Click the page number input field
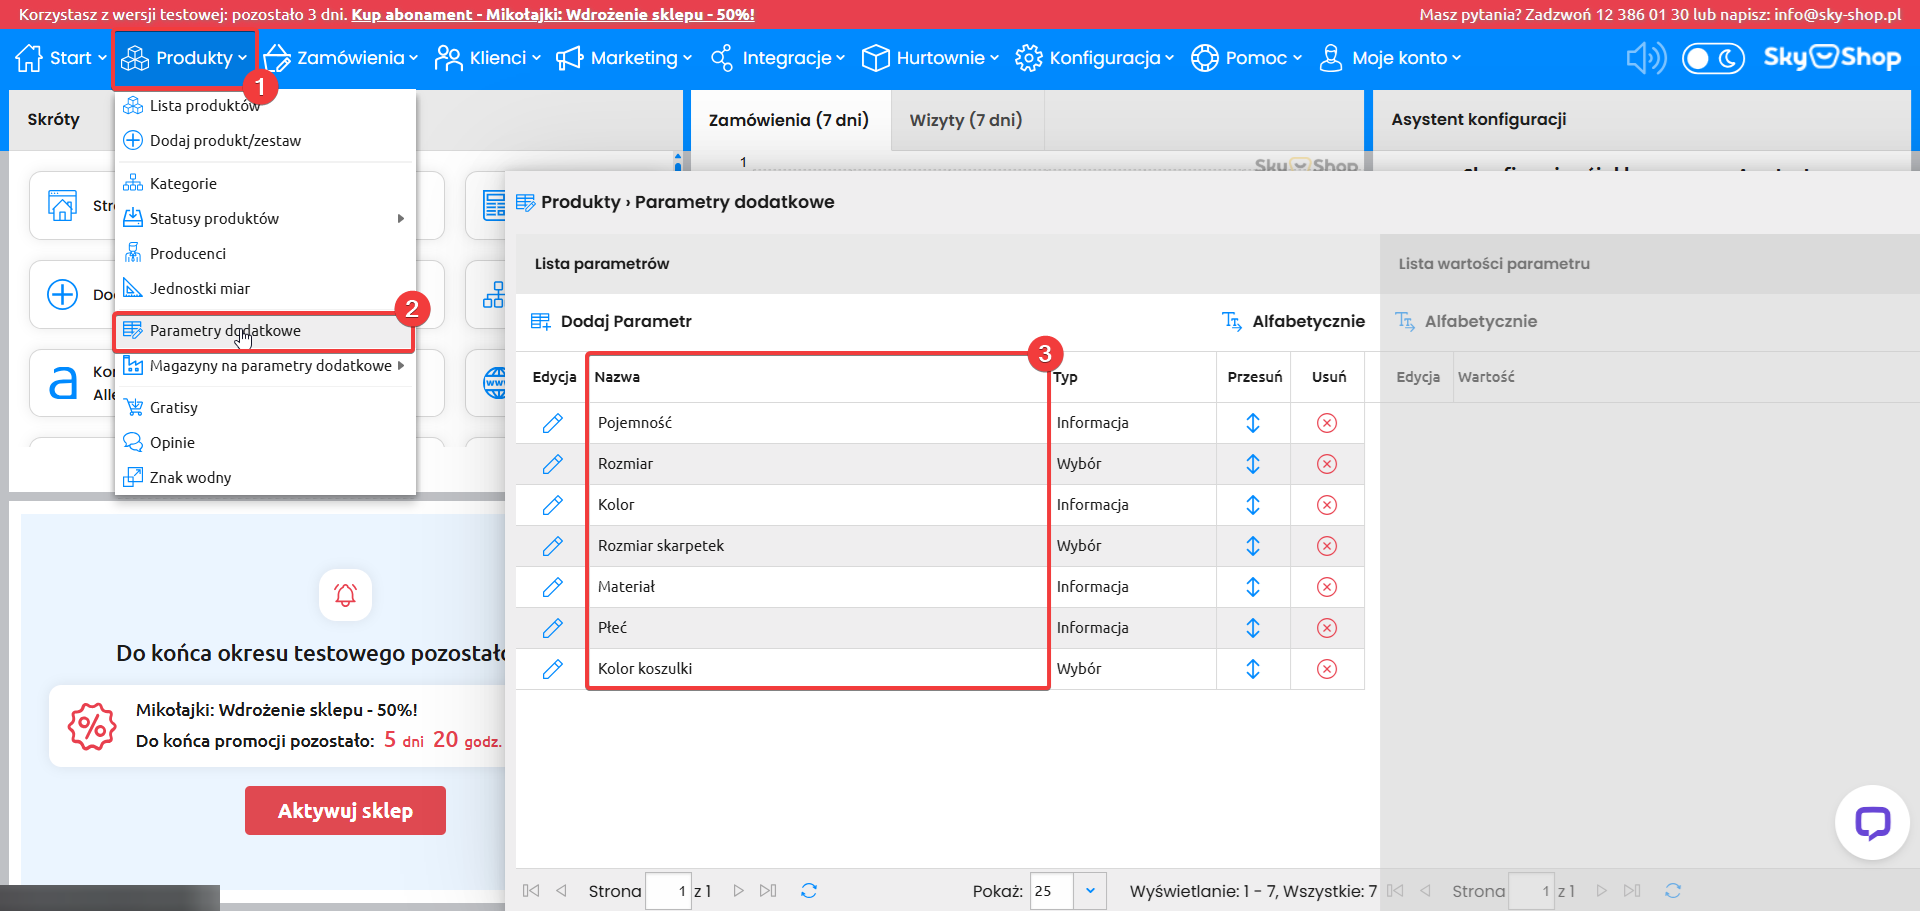The image size is (1920, 911). [667, 890]
